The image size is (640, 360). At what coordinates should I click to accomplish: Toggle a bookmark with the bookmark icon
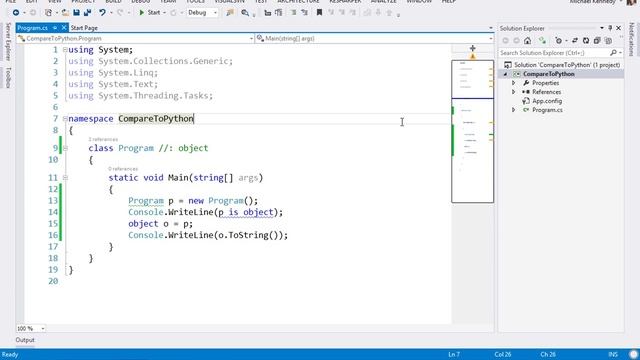pos(319,13)
